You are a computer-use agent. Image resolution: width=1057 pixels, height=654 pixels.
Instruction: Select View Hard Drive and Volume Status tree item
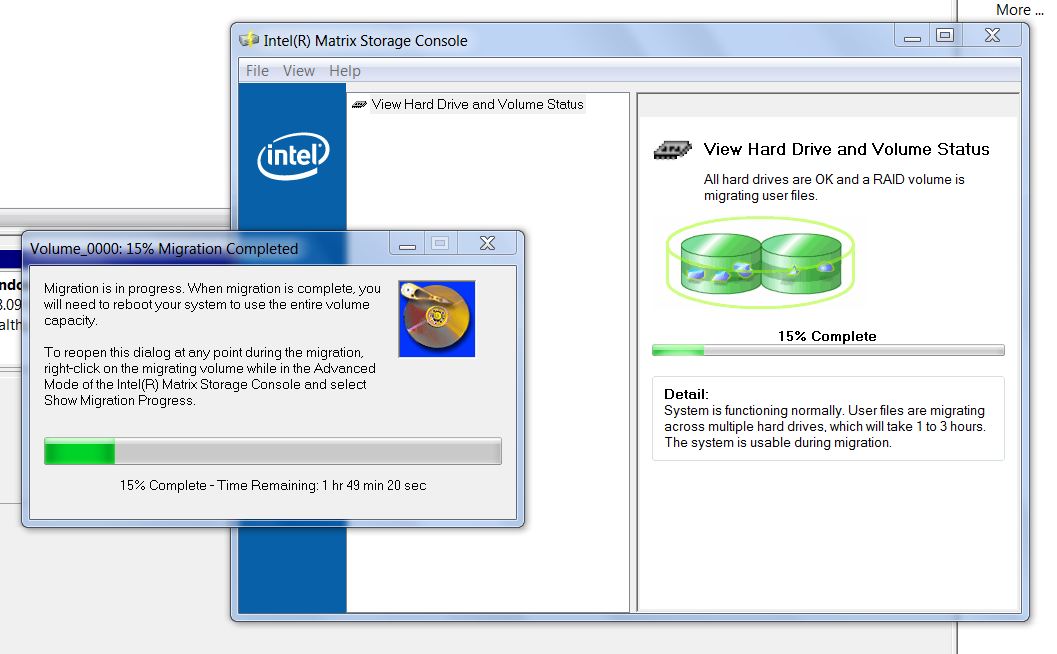point(477,105)
